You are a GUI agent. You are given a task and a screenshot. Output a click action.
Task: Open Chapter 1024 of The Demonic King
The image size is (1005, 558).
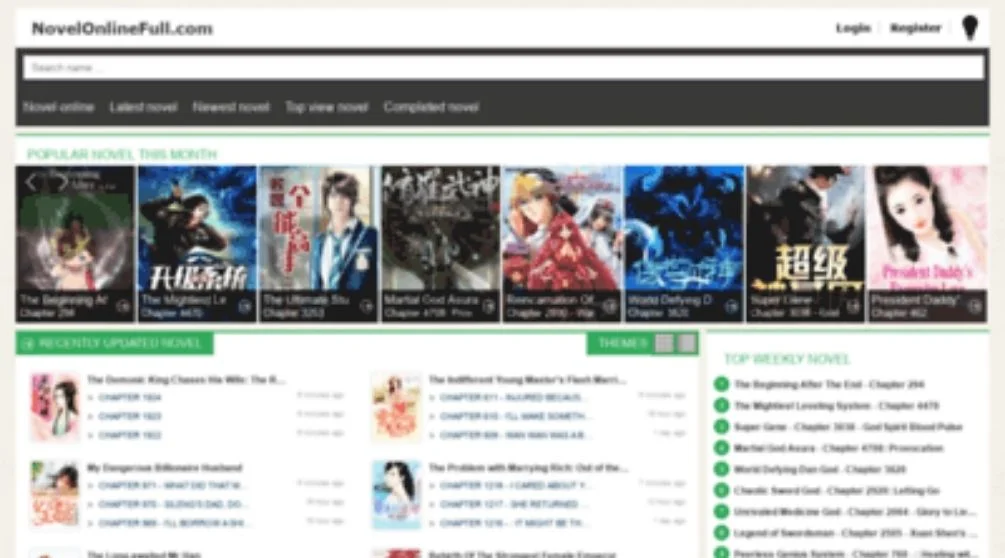[x=129, y=397]
